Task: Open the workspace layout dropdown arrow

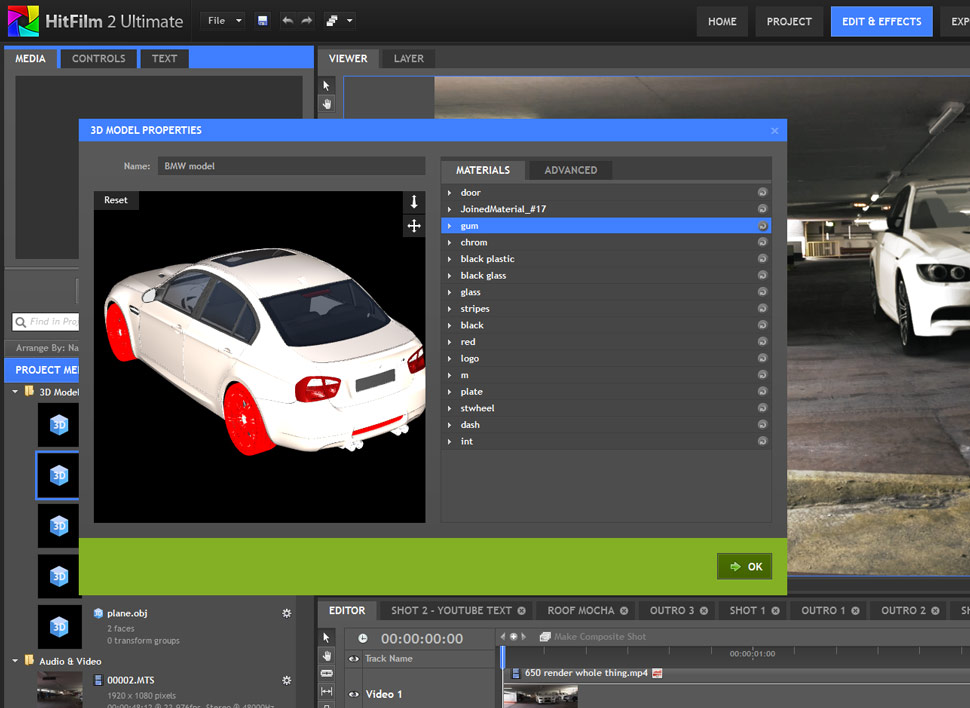Action: [350, 21]
